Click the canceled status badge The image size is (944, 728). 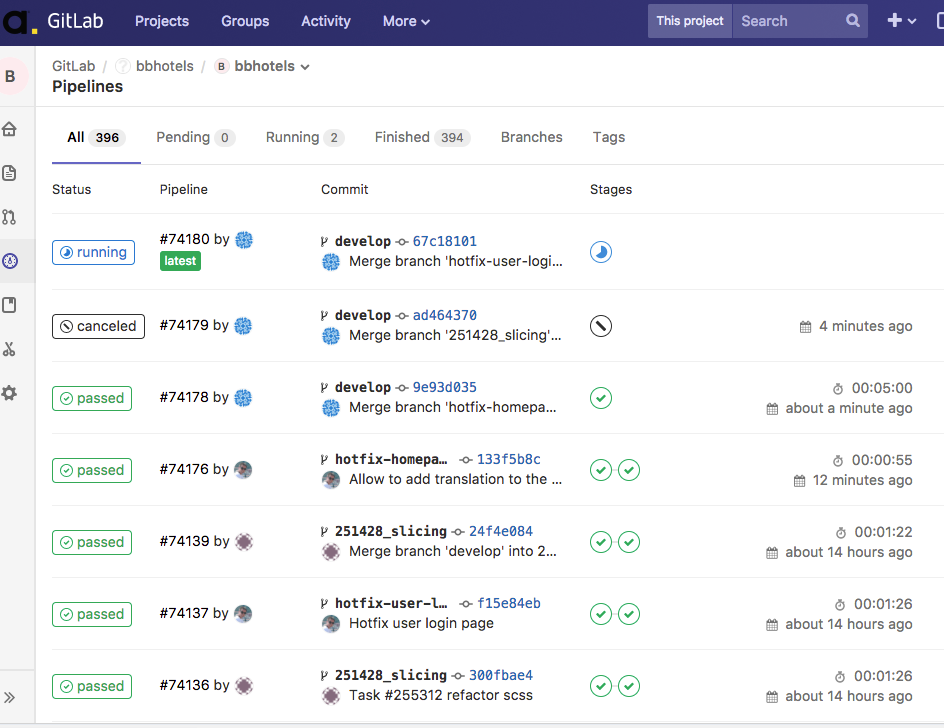point(98,326)
